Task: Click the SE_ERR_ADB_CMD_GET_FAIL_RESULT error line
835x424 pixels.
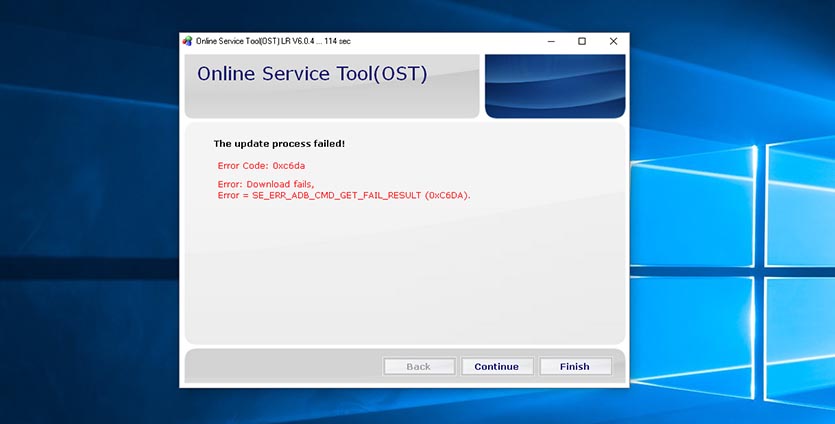Action: coord(344,195)
